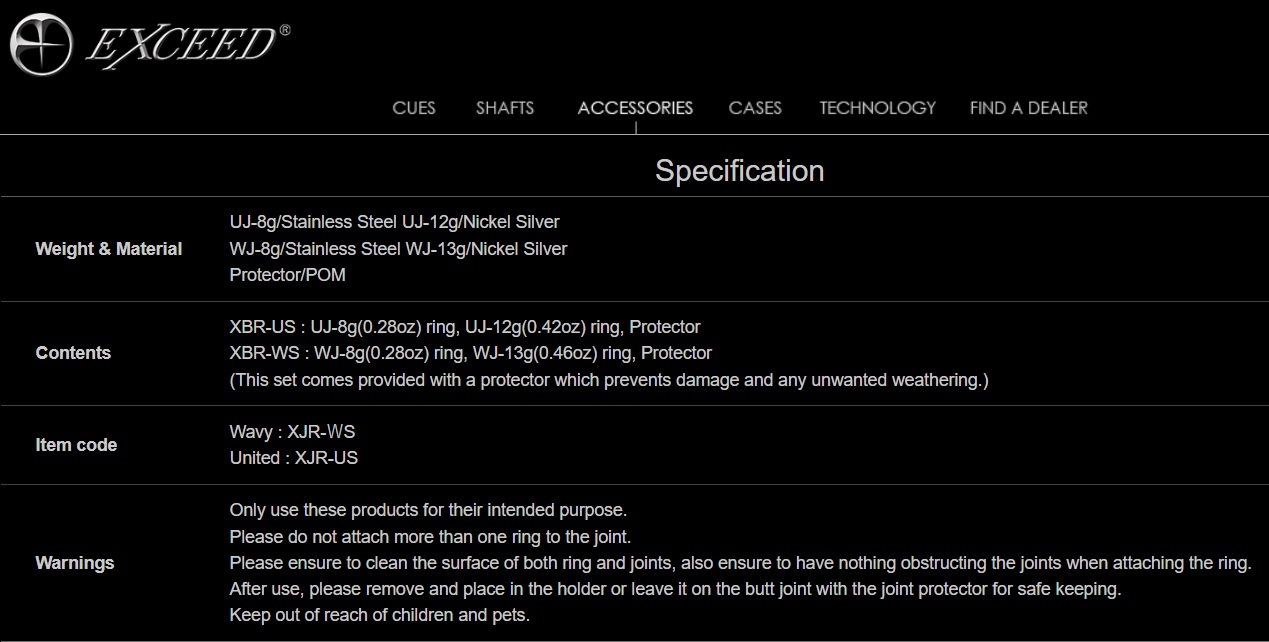Viewport: 1269px width, 642px height.
Task: Click the Protector/POM material line
Action: click(x=288, y=275)
